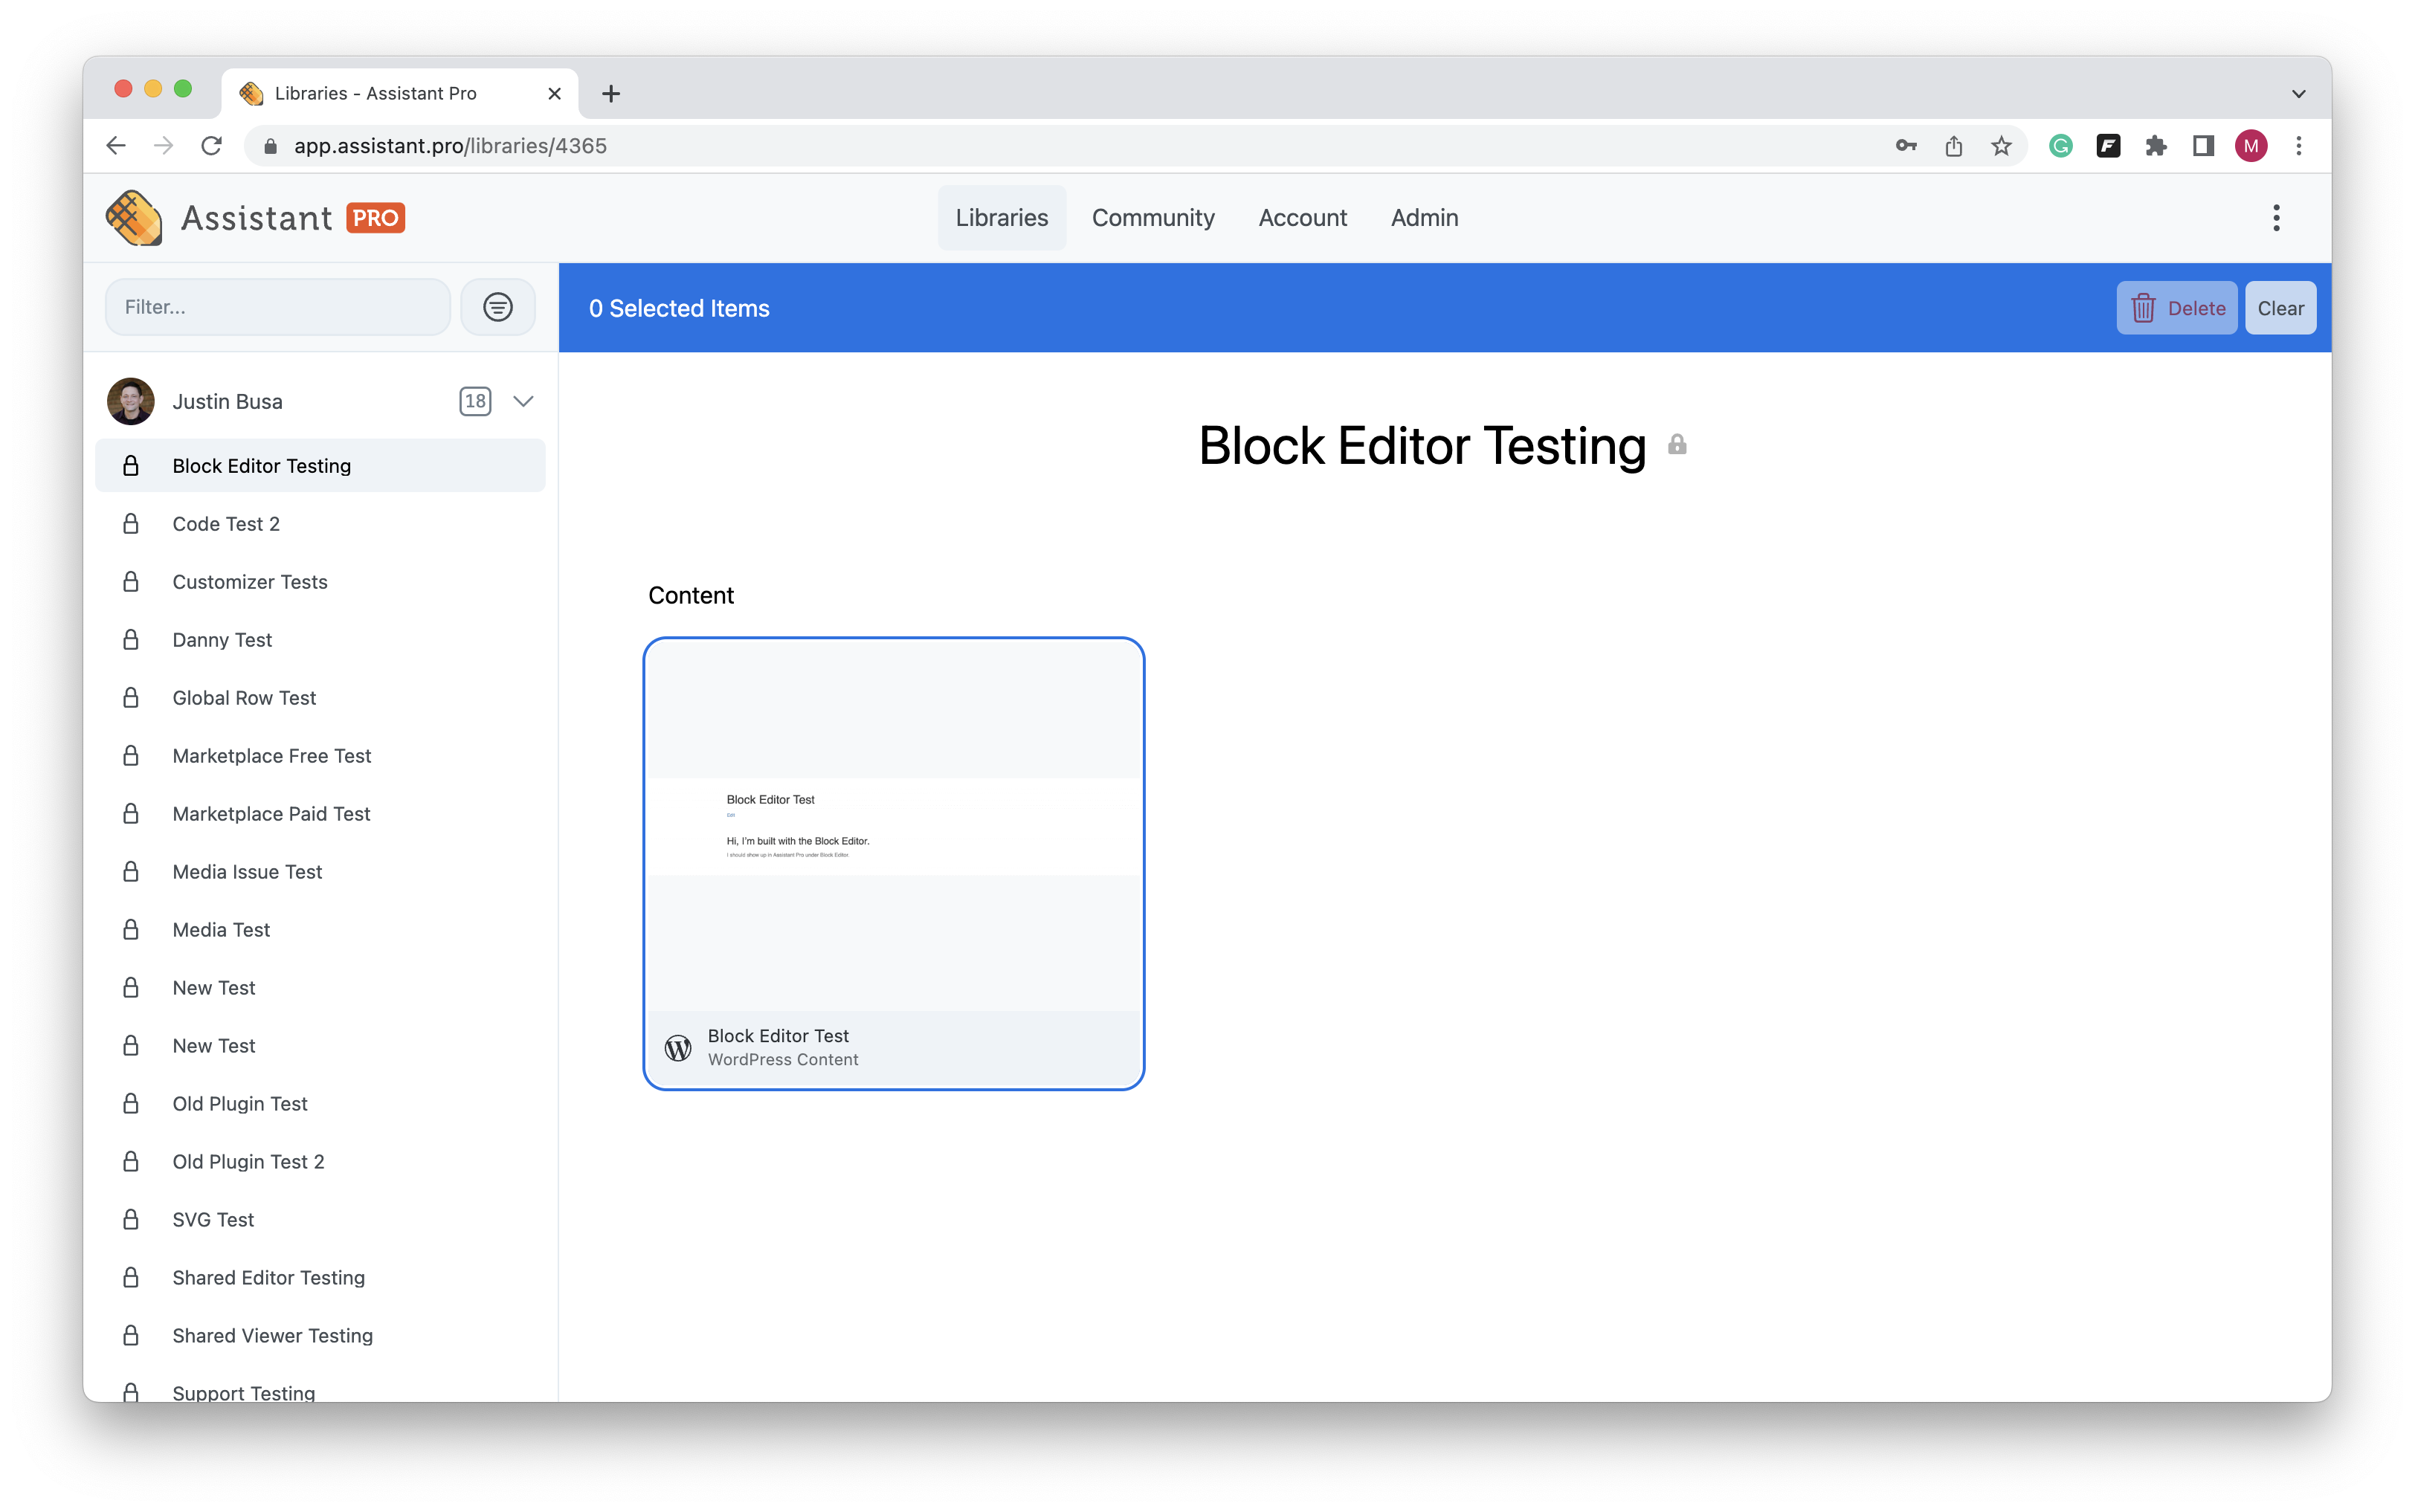Open the Admin menu item
Screen dimensions: 2415x1512
pyautogui.click(x=1424, y=217)
